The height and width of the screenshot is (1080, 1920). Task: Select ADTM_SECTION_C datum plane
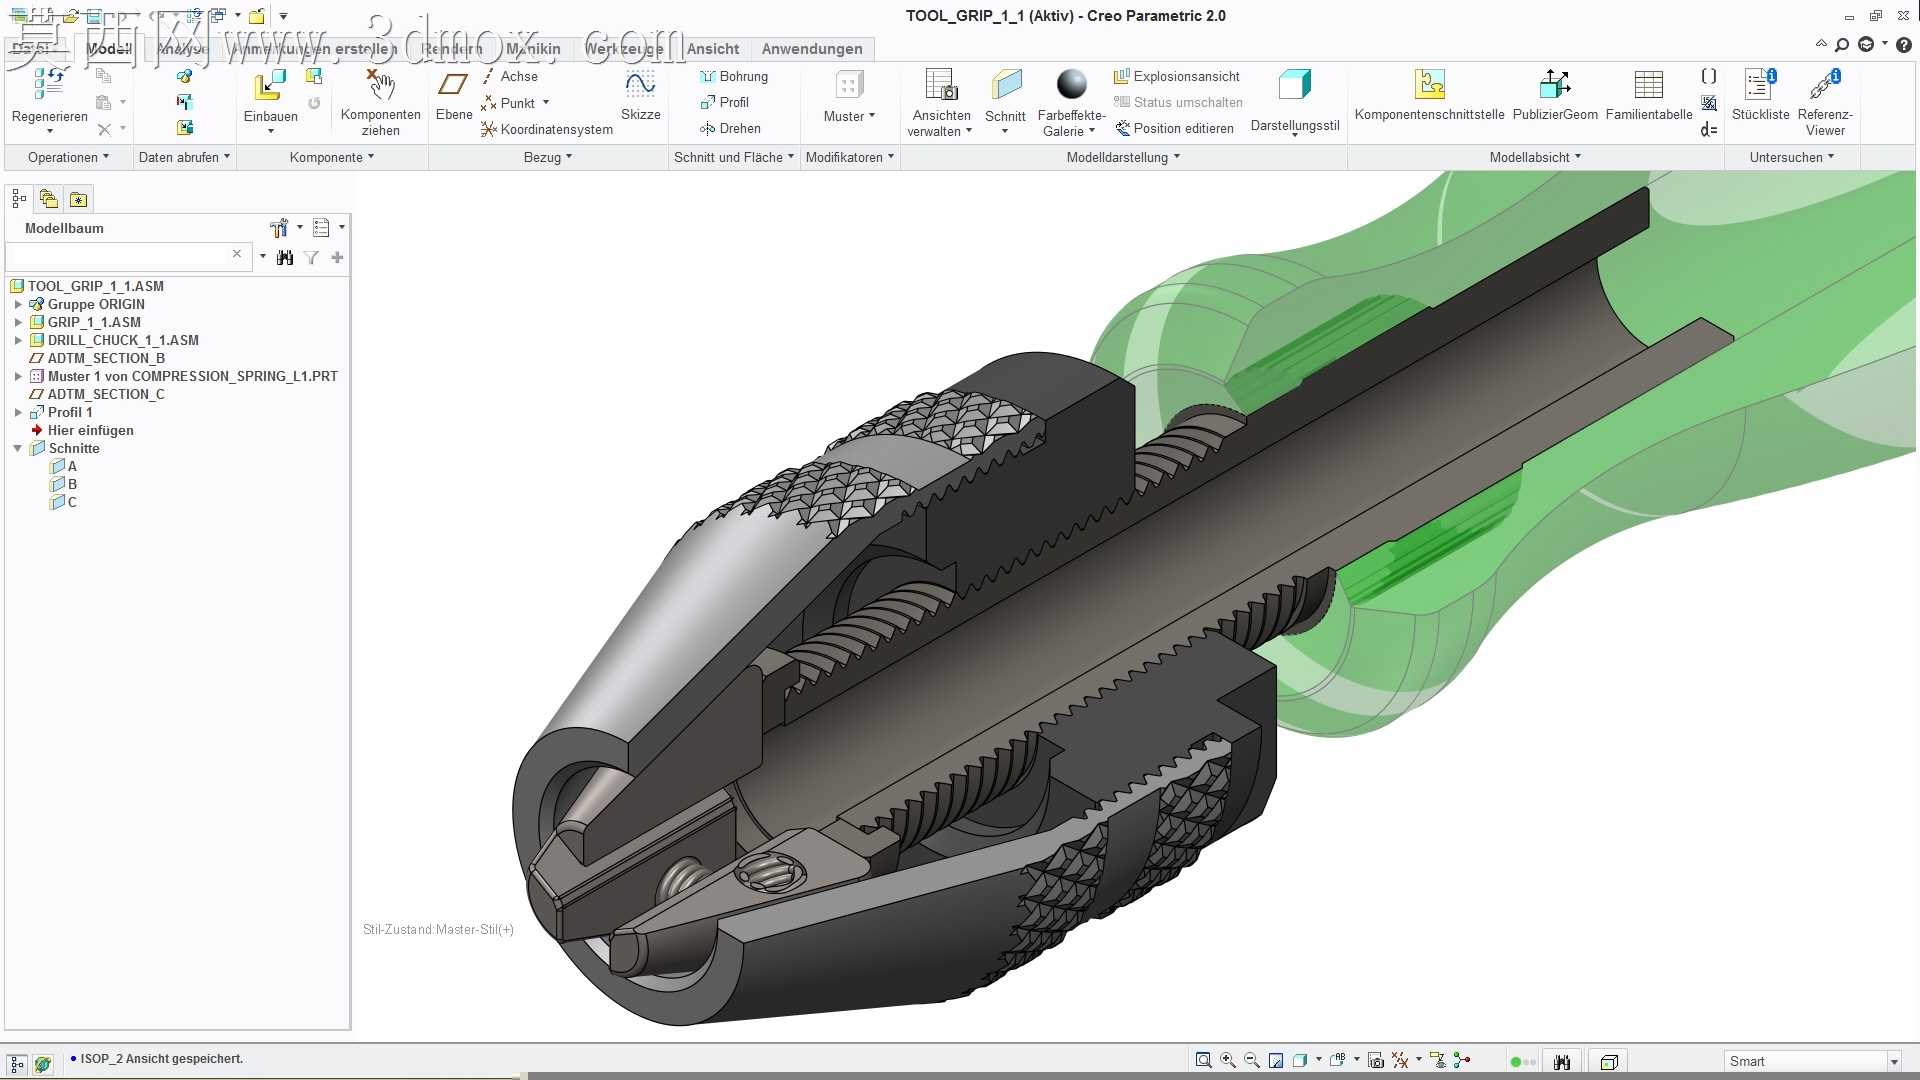click(106, 394)
